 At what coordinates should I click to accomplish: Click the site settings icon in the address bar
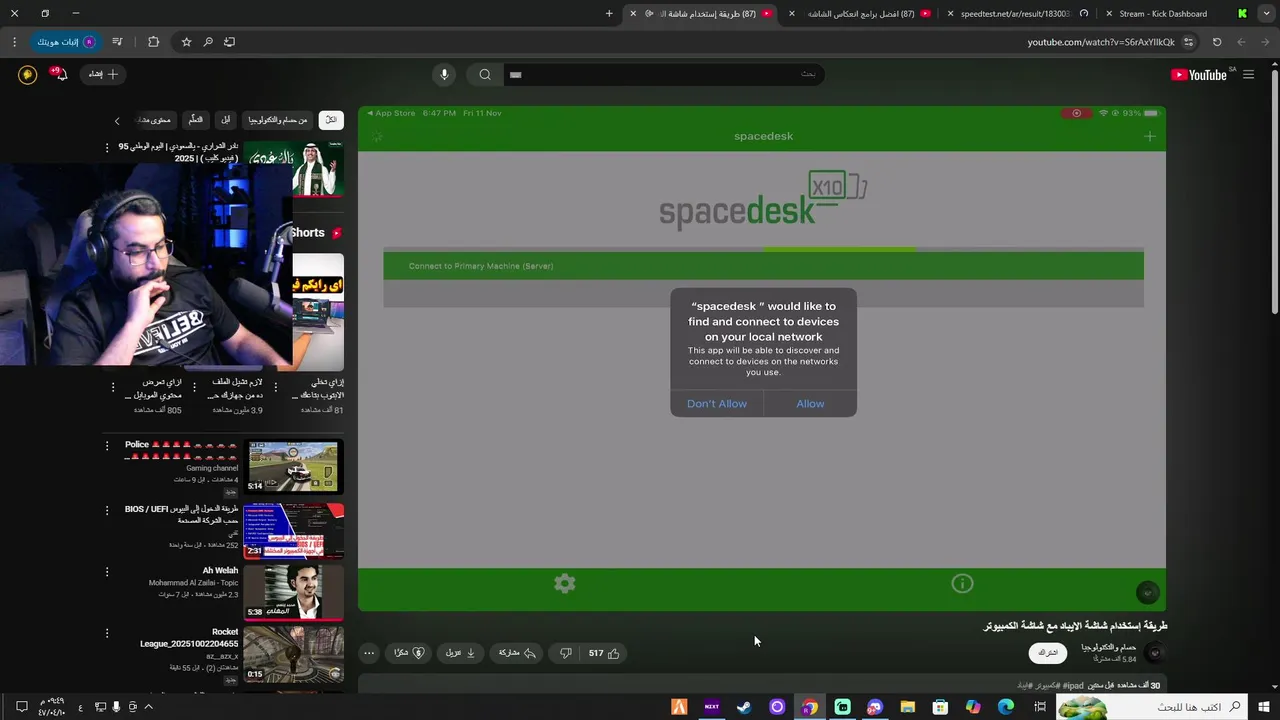(x=1189, y=42)
